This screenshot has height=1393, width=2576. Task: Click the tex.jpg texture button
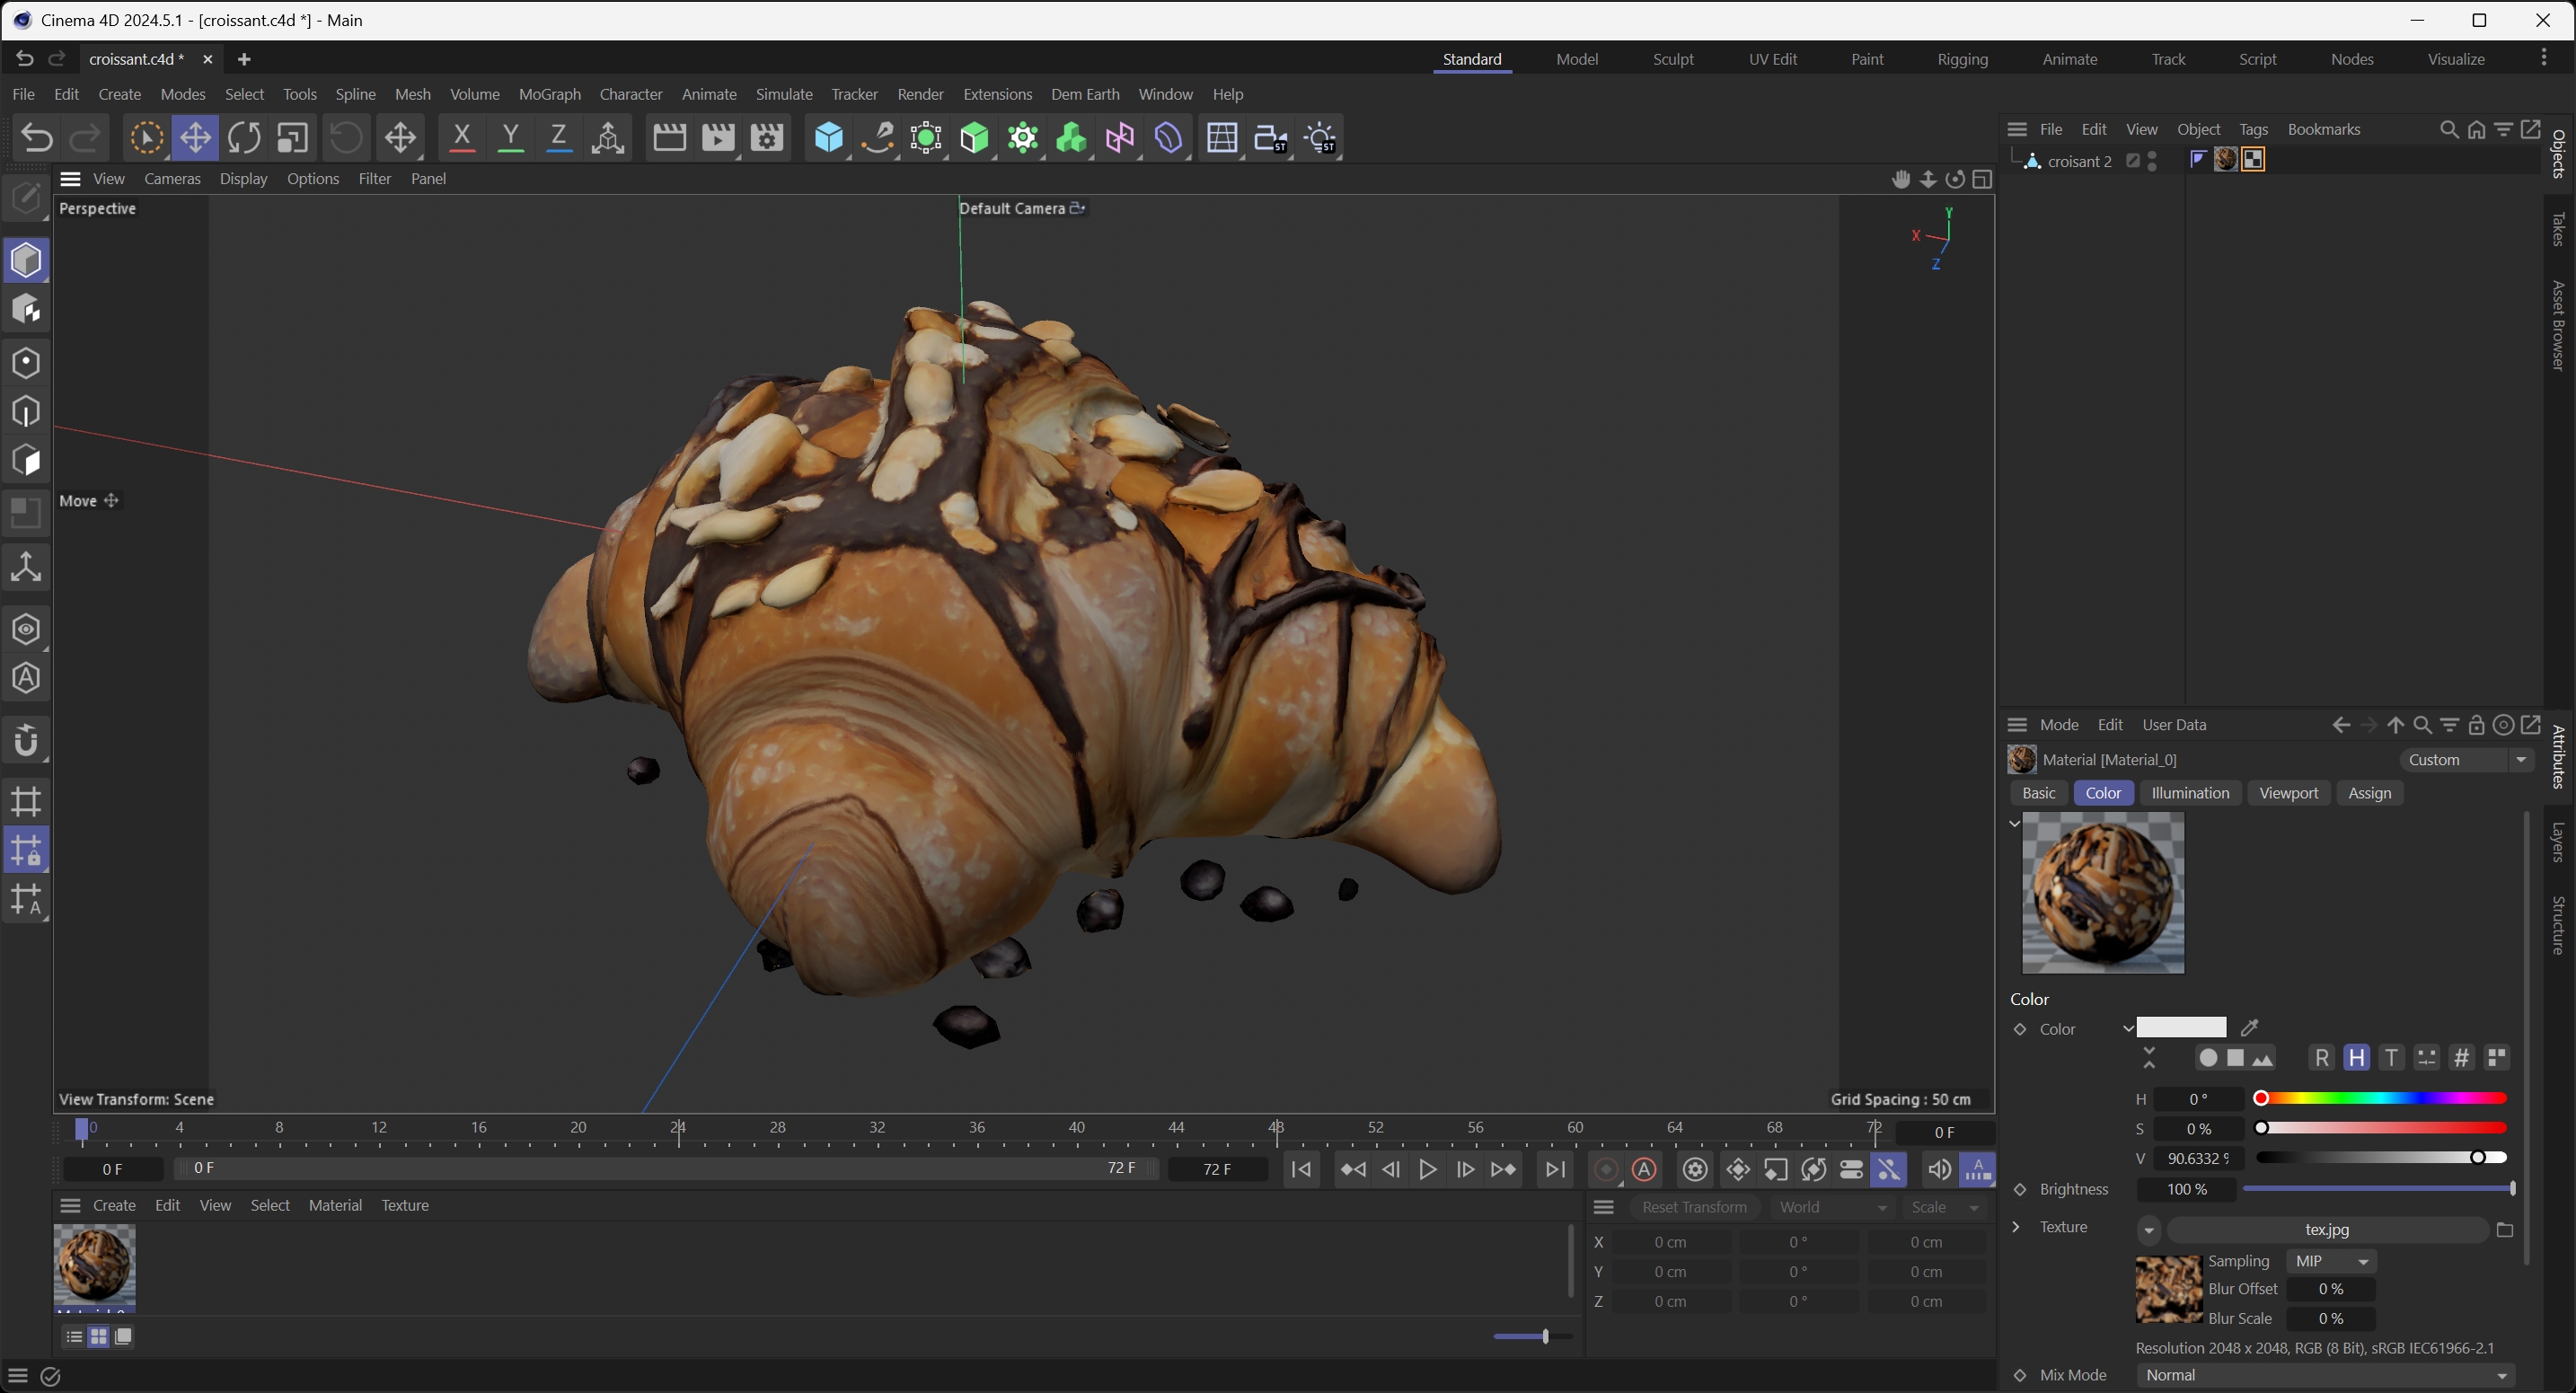pyautogui.click(x=2326, y=1229)
